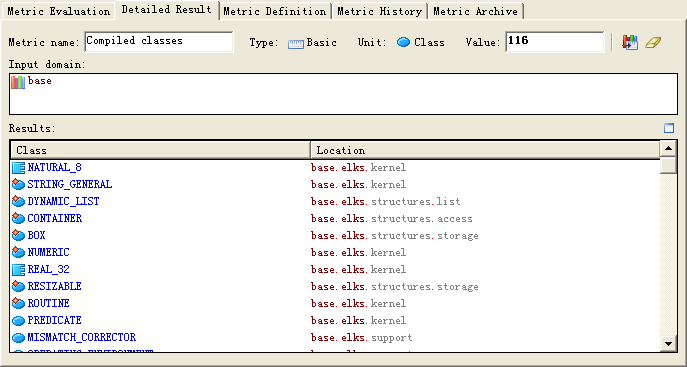Click location of RESIZABLE row
The width and height of the screenshot is (687, 367).
pos(395,286)
